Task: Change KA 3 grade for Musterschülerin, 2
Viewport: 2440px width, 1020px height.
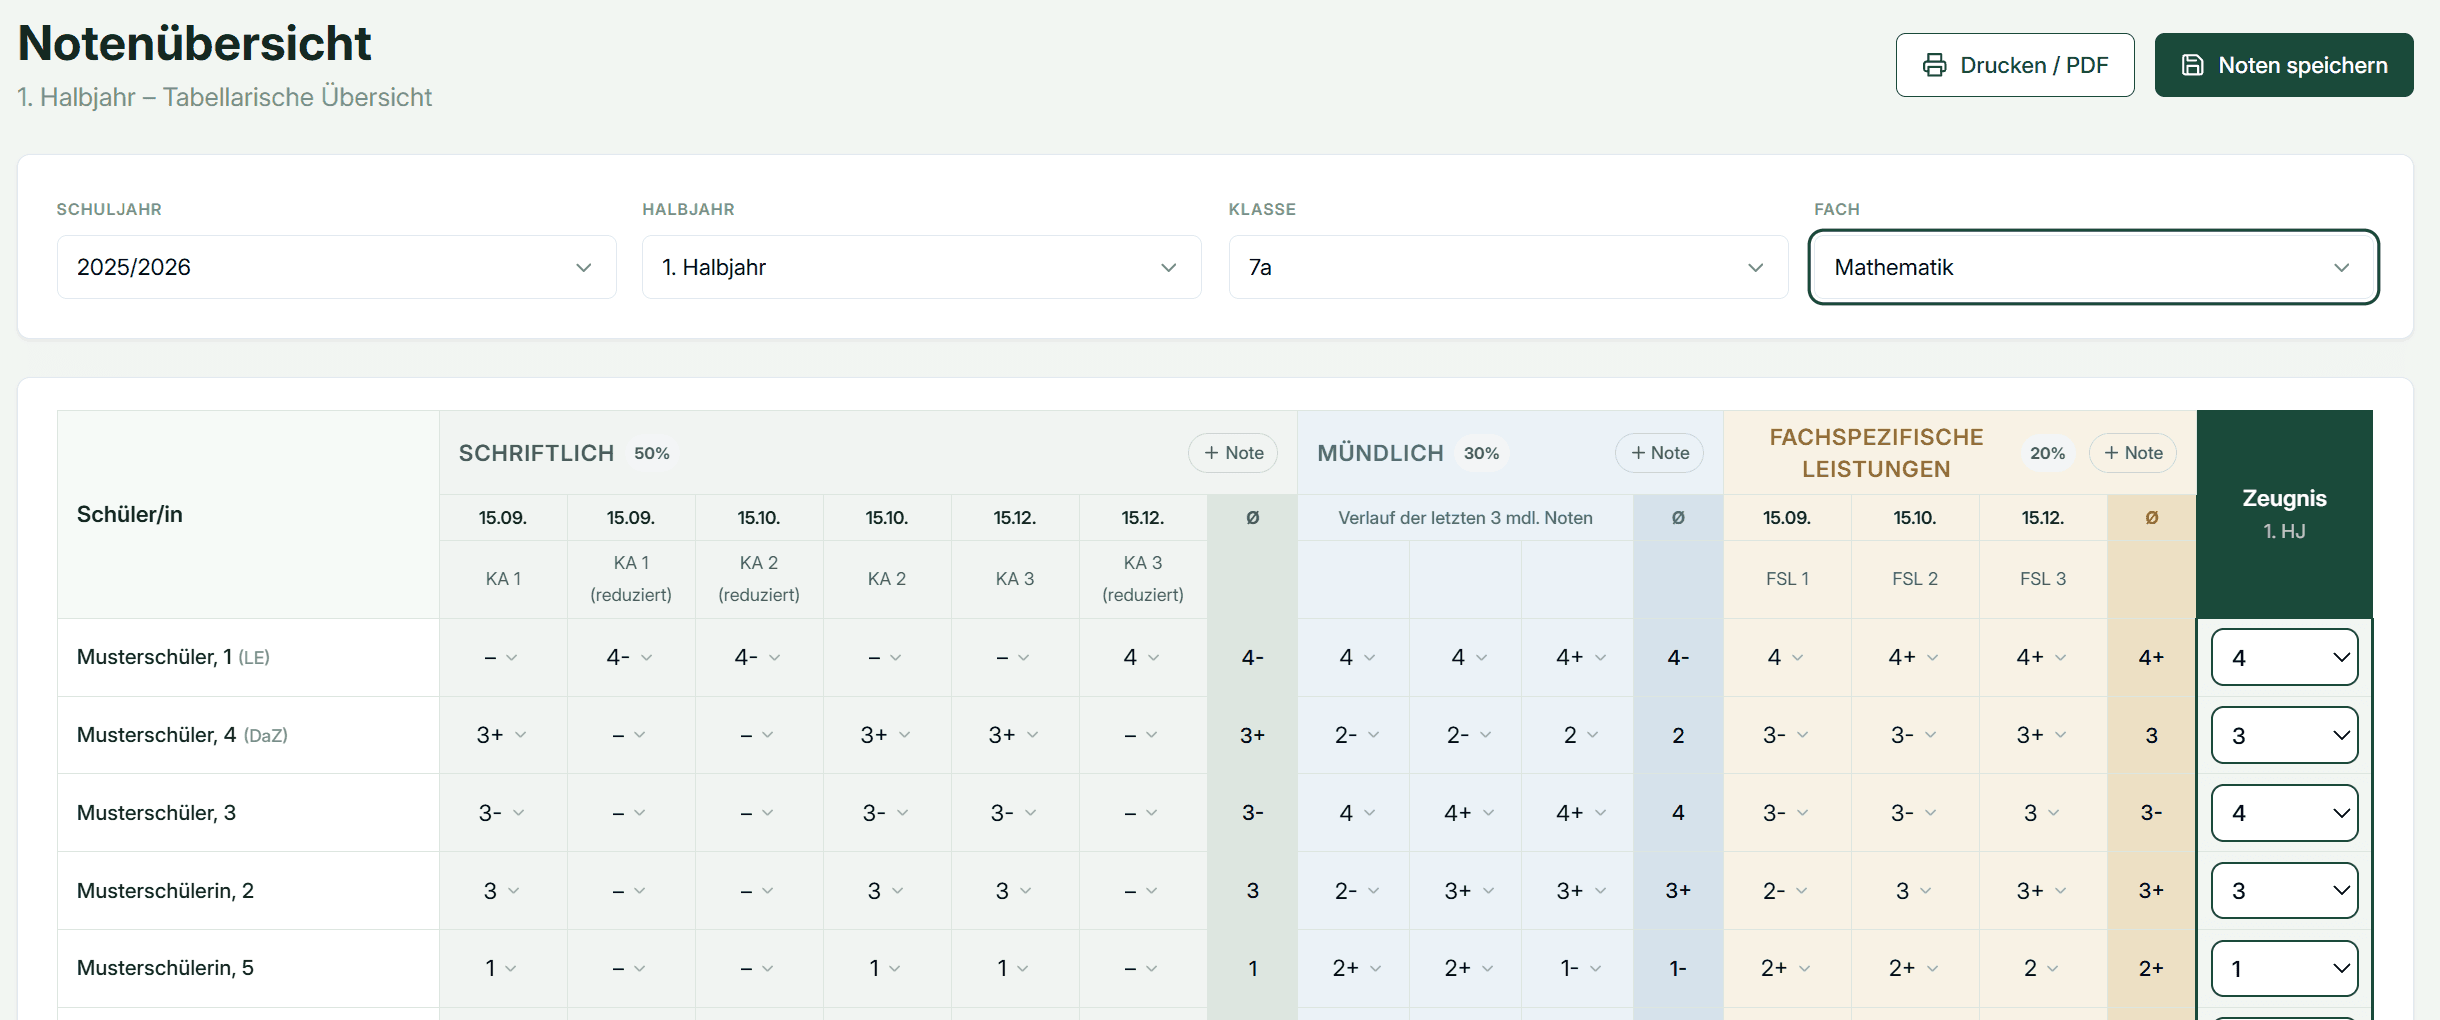Action: click(x=1014, y=890)
